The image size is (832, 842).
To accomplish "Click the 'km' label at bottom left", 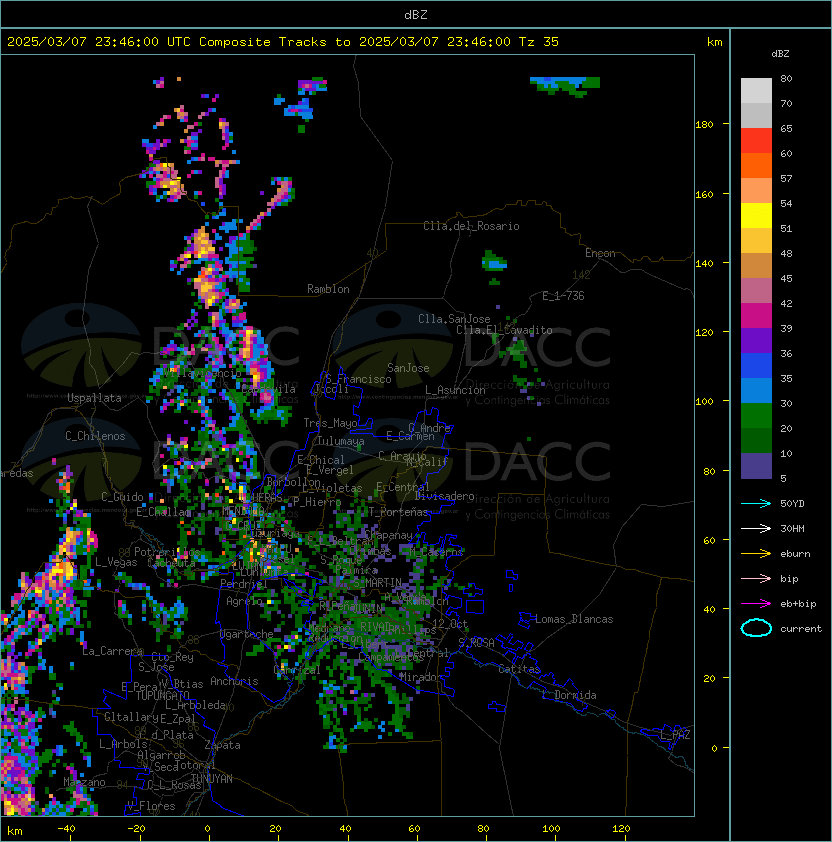I will point(15,831).
